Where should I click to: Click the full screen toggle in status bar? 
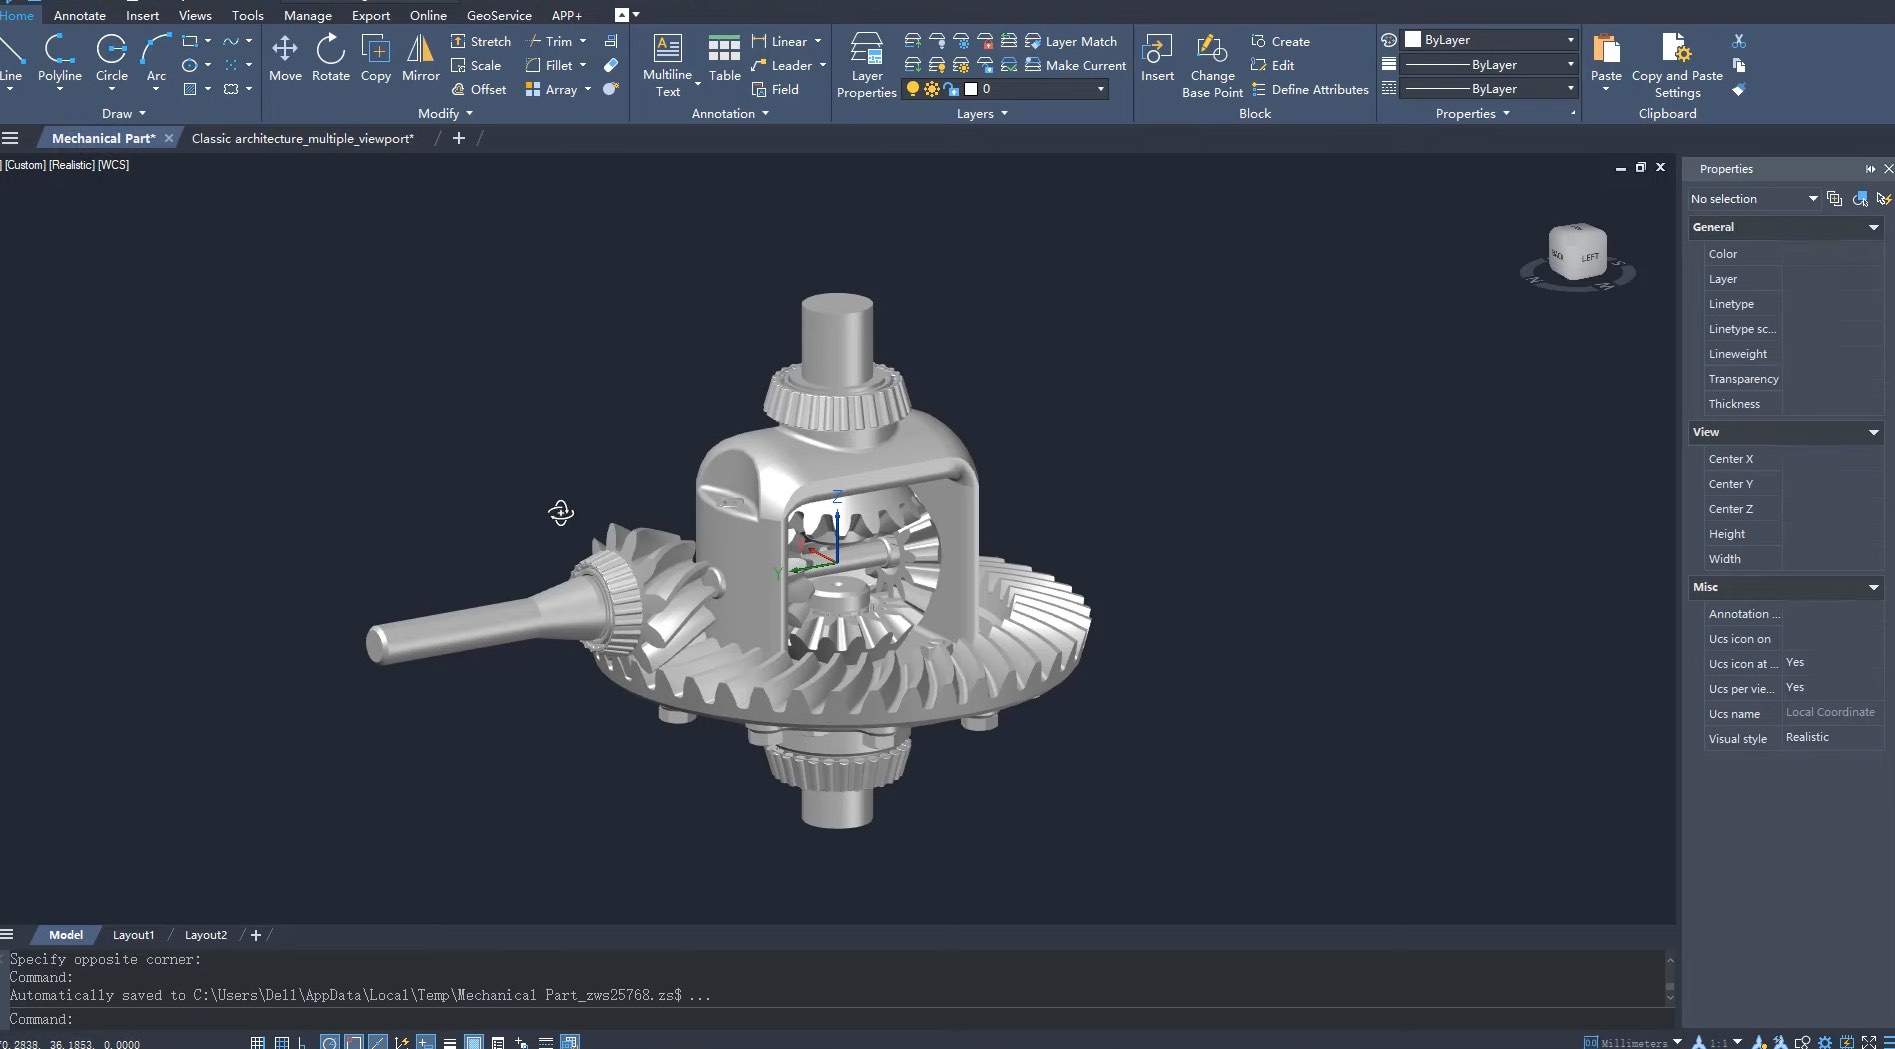click(x=1869, y=1042)
